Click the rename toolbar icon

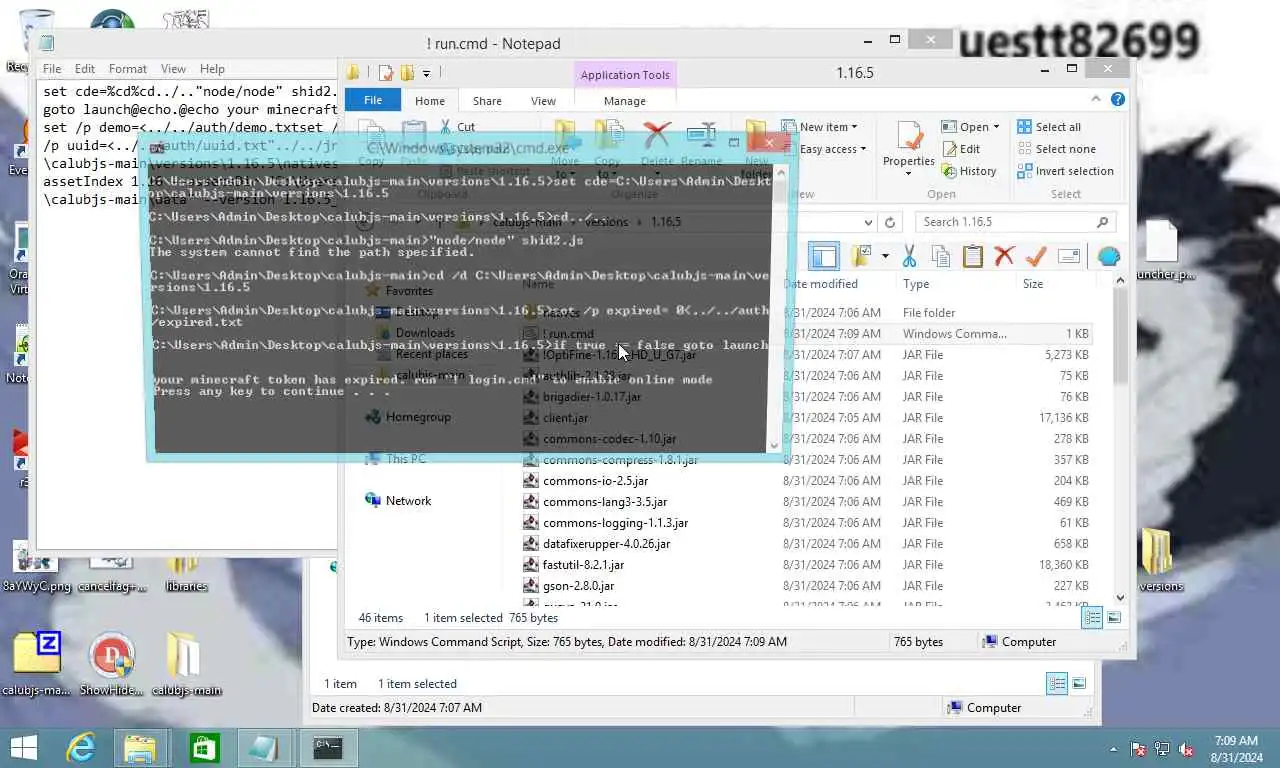click(x=1068, y=257)
